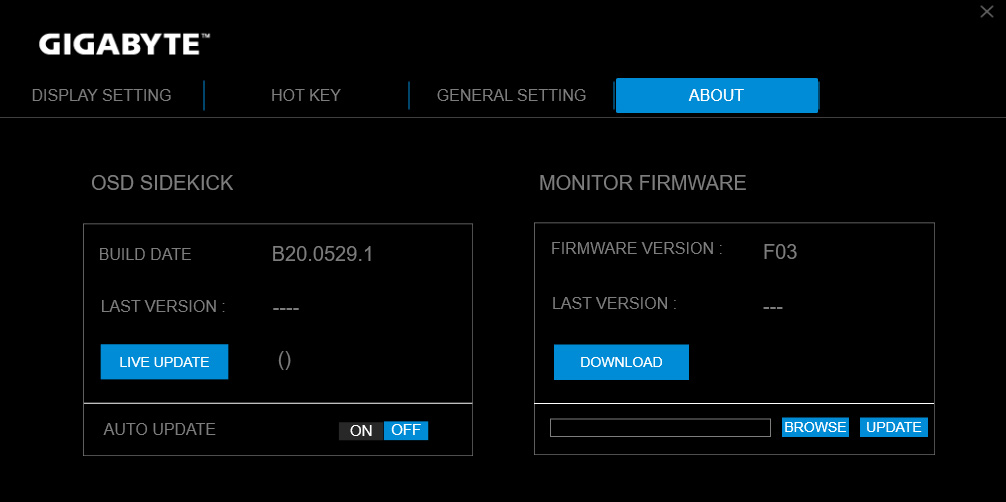
Task: Click the GIGABYTE logo
Action: pyautogui.click(x=124, y=44)
